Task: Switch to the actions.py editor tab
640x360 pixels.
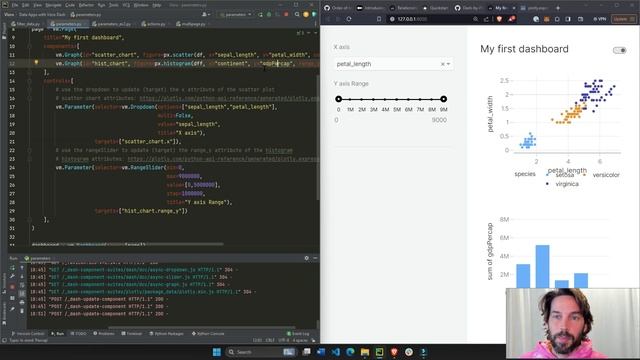Action: (153, 24)
